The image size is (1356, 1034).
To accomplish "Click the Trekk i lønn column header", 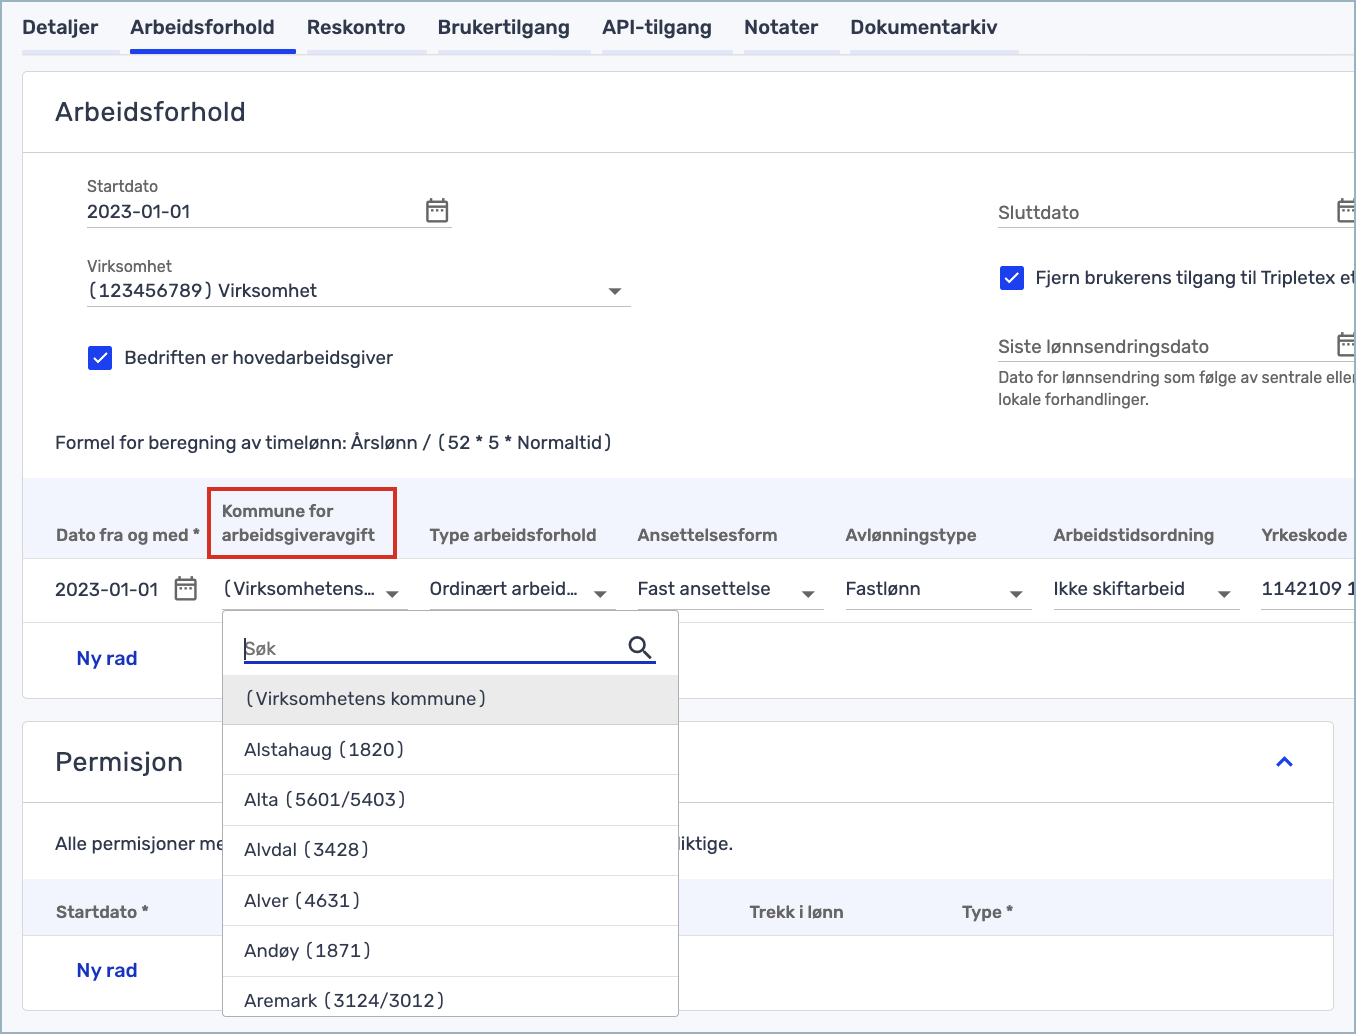I will pyautogui.click(x=797, y=912).
